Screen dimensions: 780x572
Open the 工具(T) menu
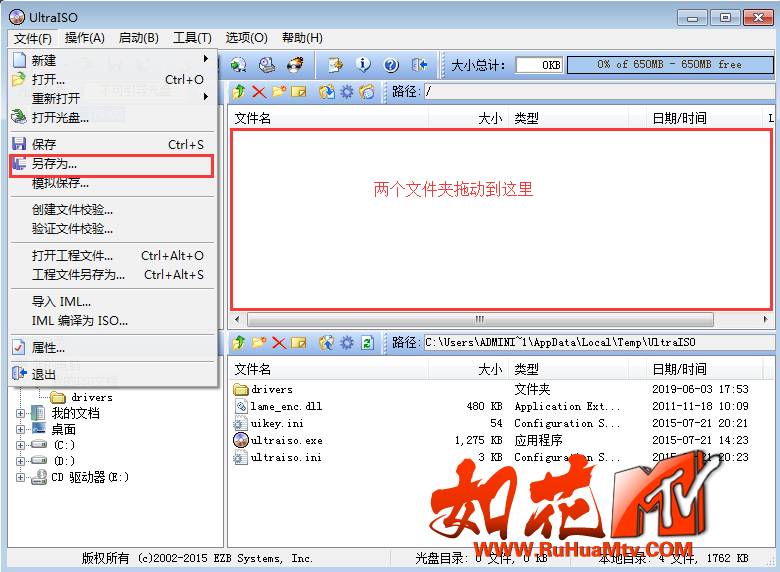pyautogui.click(x=192, y=38)
